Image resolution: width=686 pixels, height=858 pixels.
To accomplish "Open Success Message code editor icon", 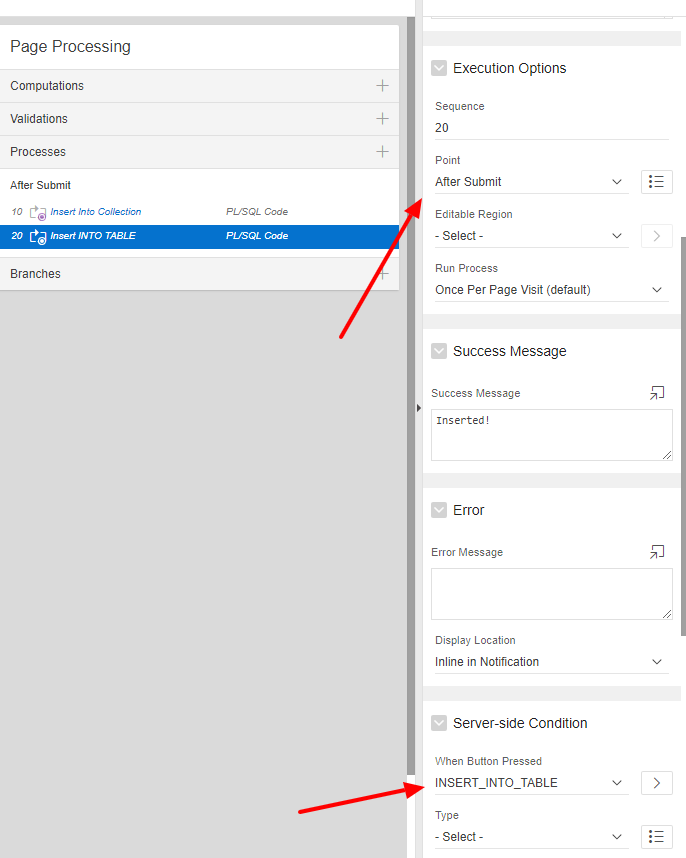I will coord(657,393).
